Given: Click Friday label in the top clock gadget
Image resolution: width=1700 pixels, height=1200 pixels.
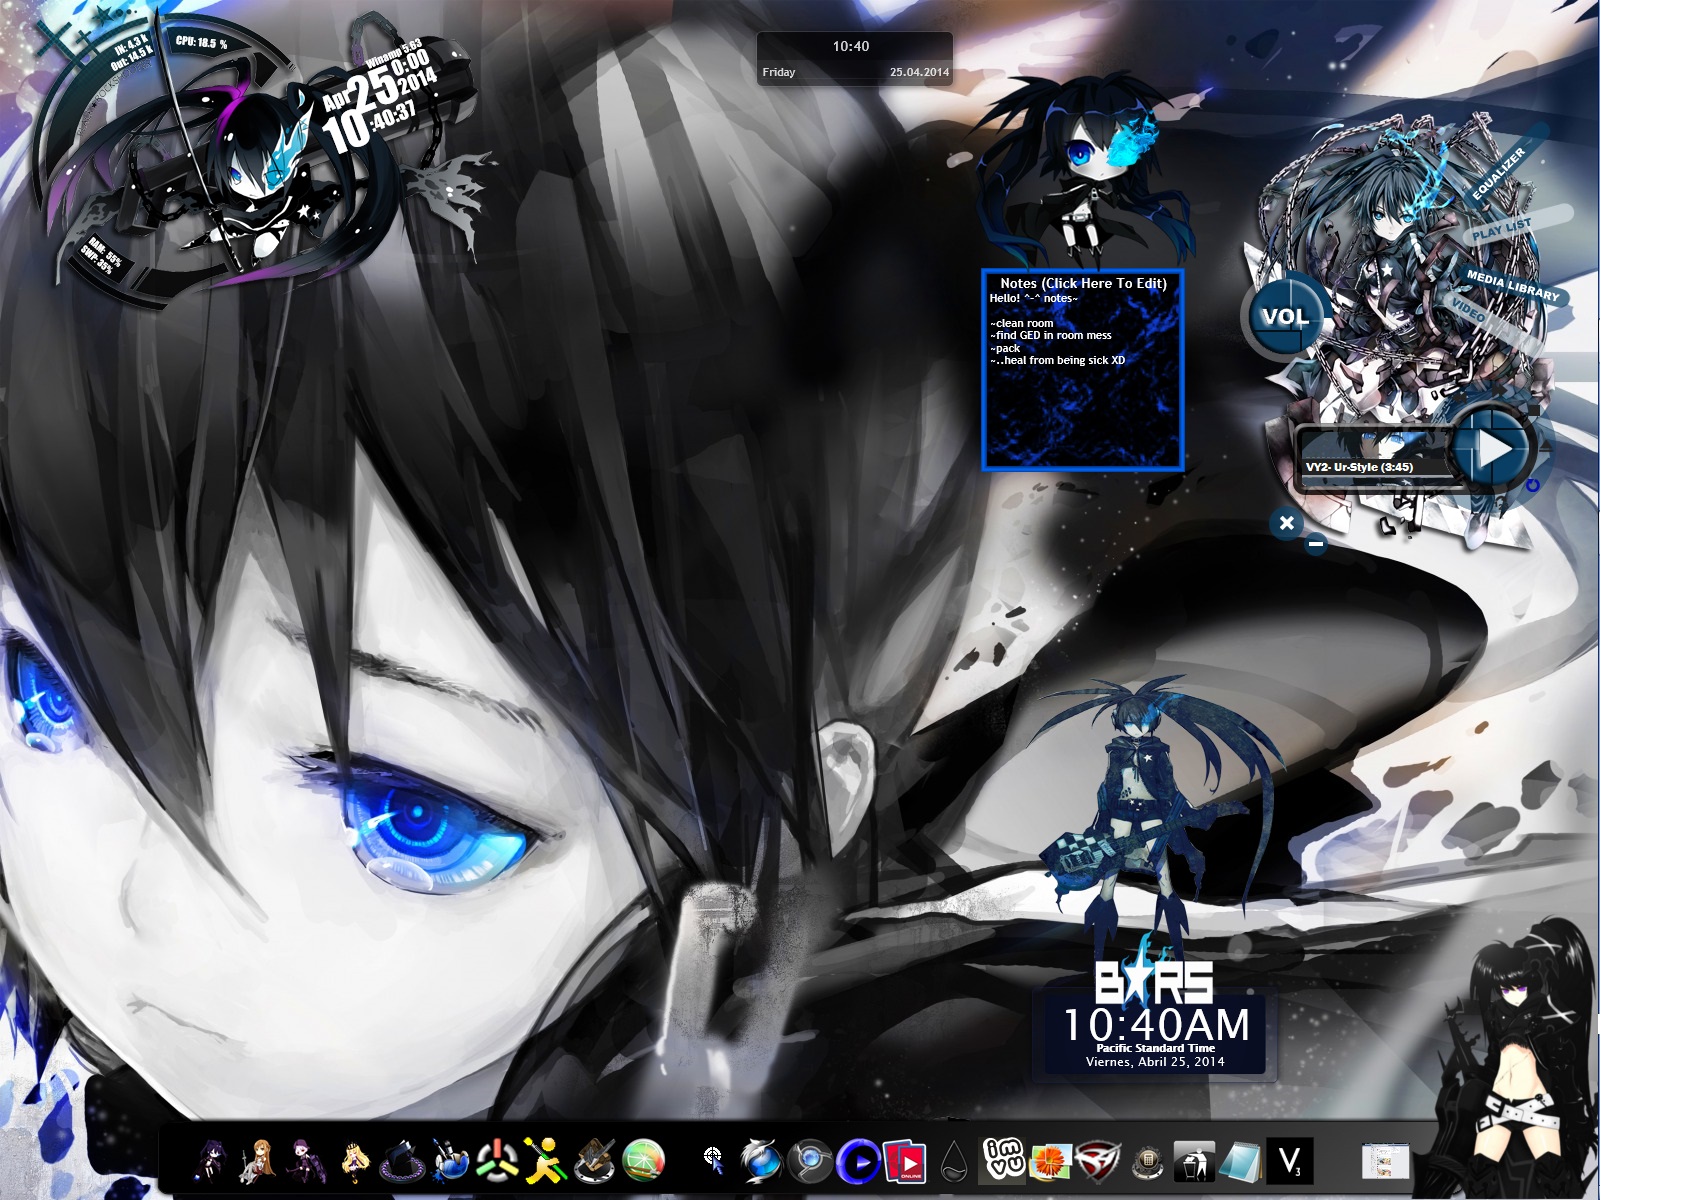Looking at the screenshot, I should point(779,72).
